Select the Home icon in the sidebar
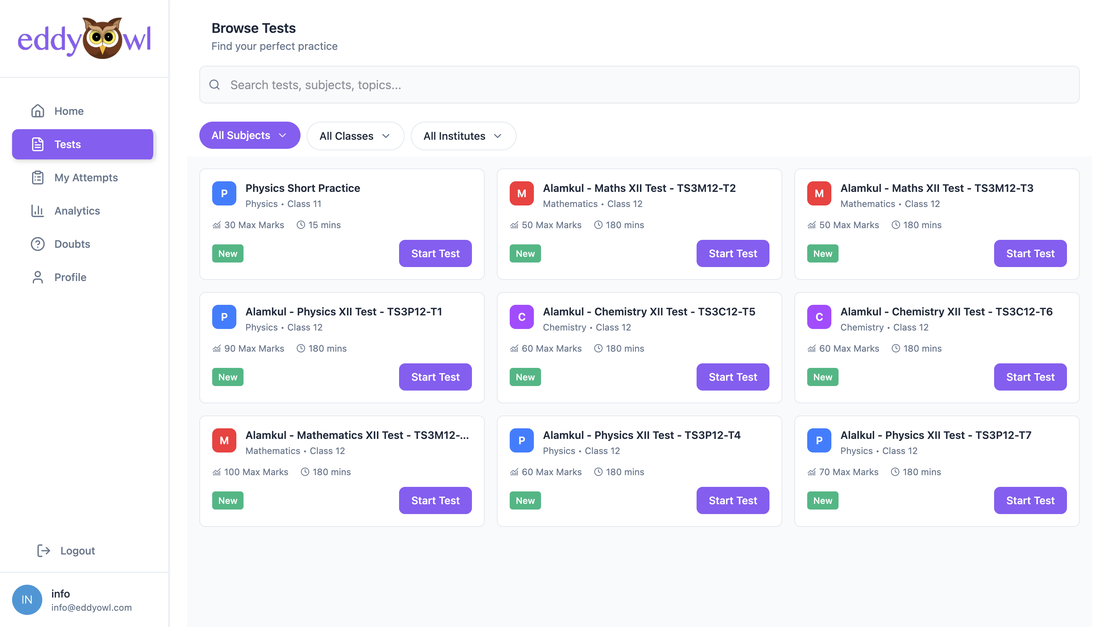The width and height of the screenshot is (1110, 627). 35,110
